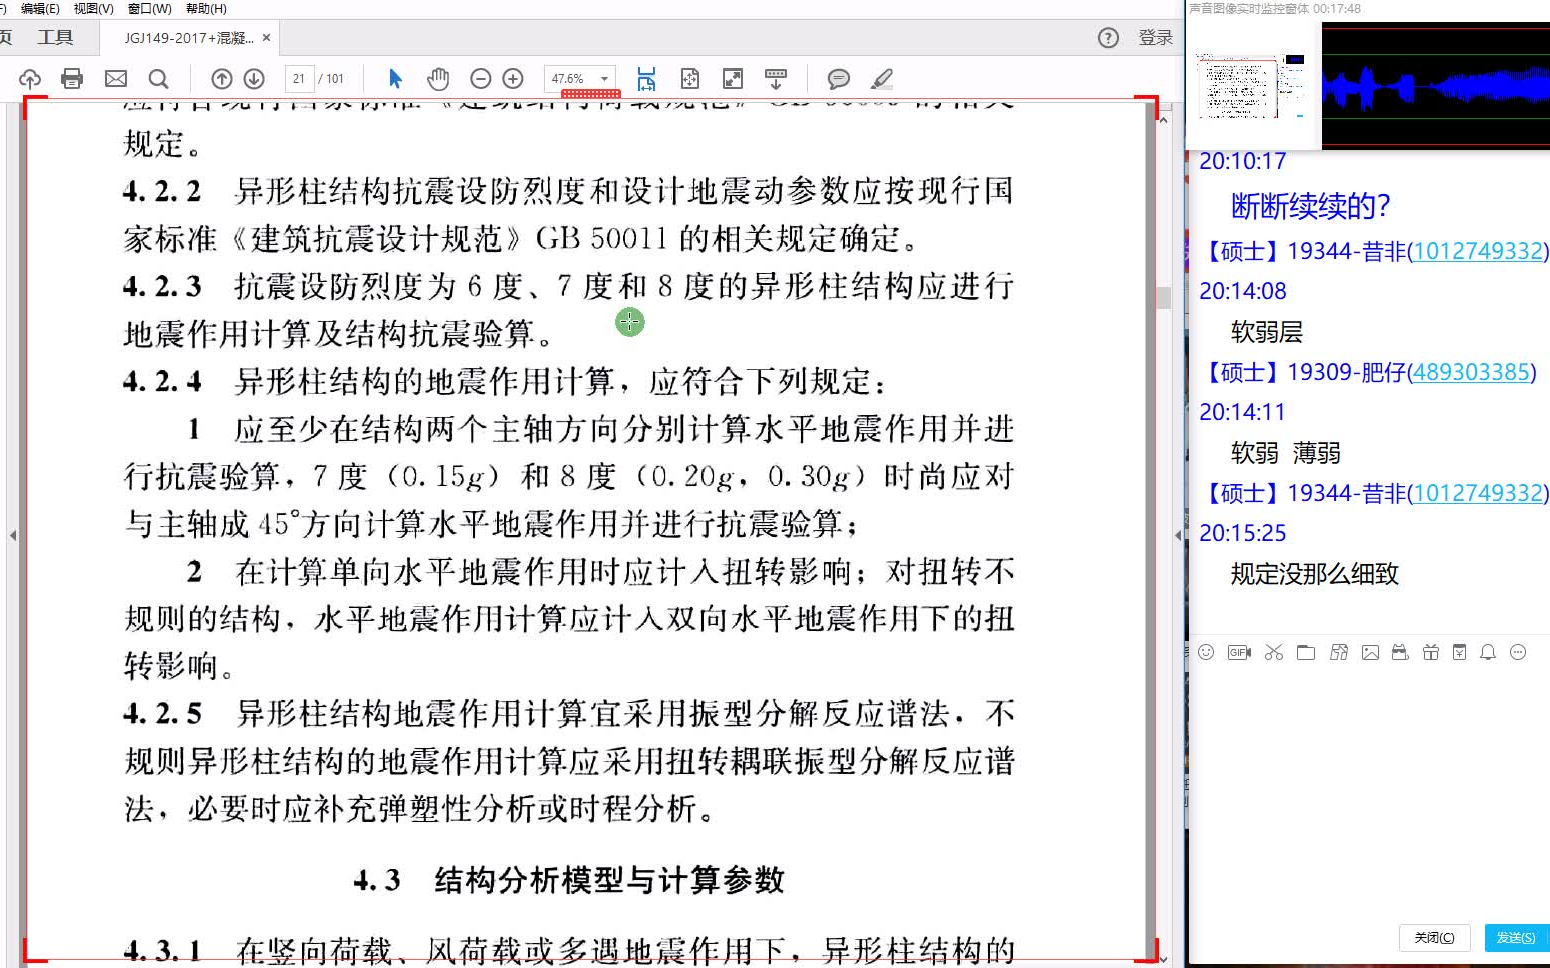This screenshot has height=968, width=1550.
Task: Activate the hand pan tool
Action: tap(438, 79)
